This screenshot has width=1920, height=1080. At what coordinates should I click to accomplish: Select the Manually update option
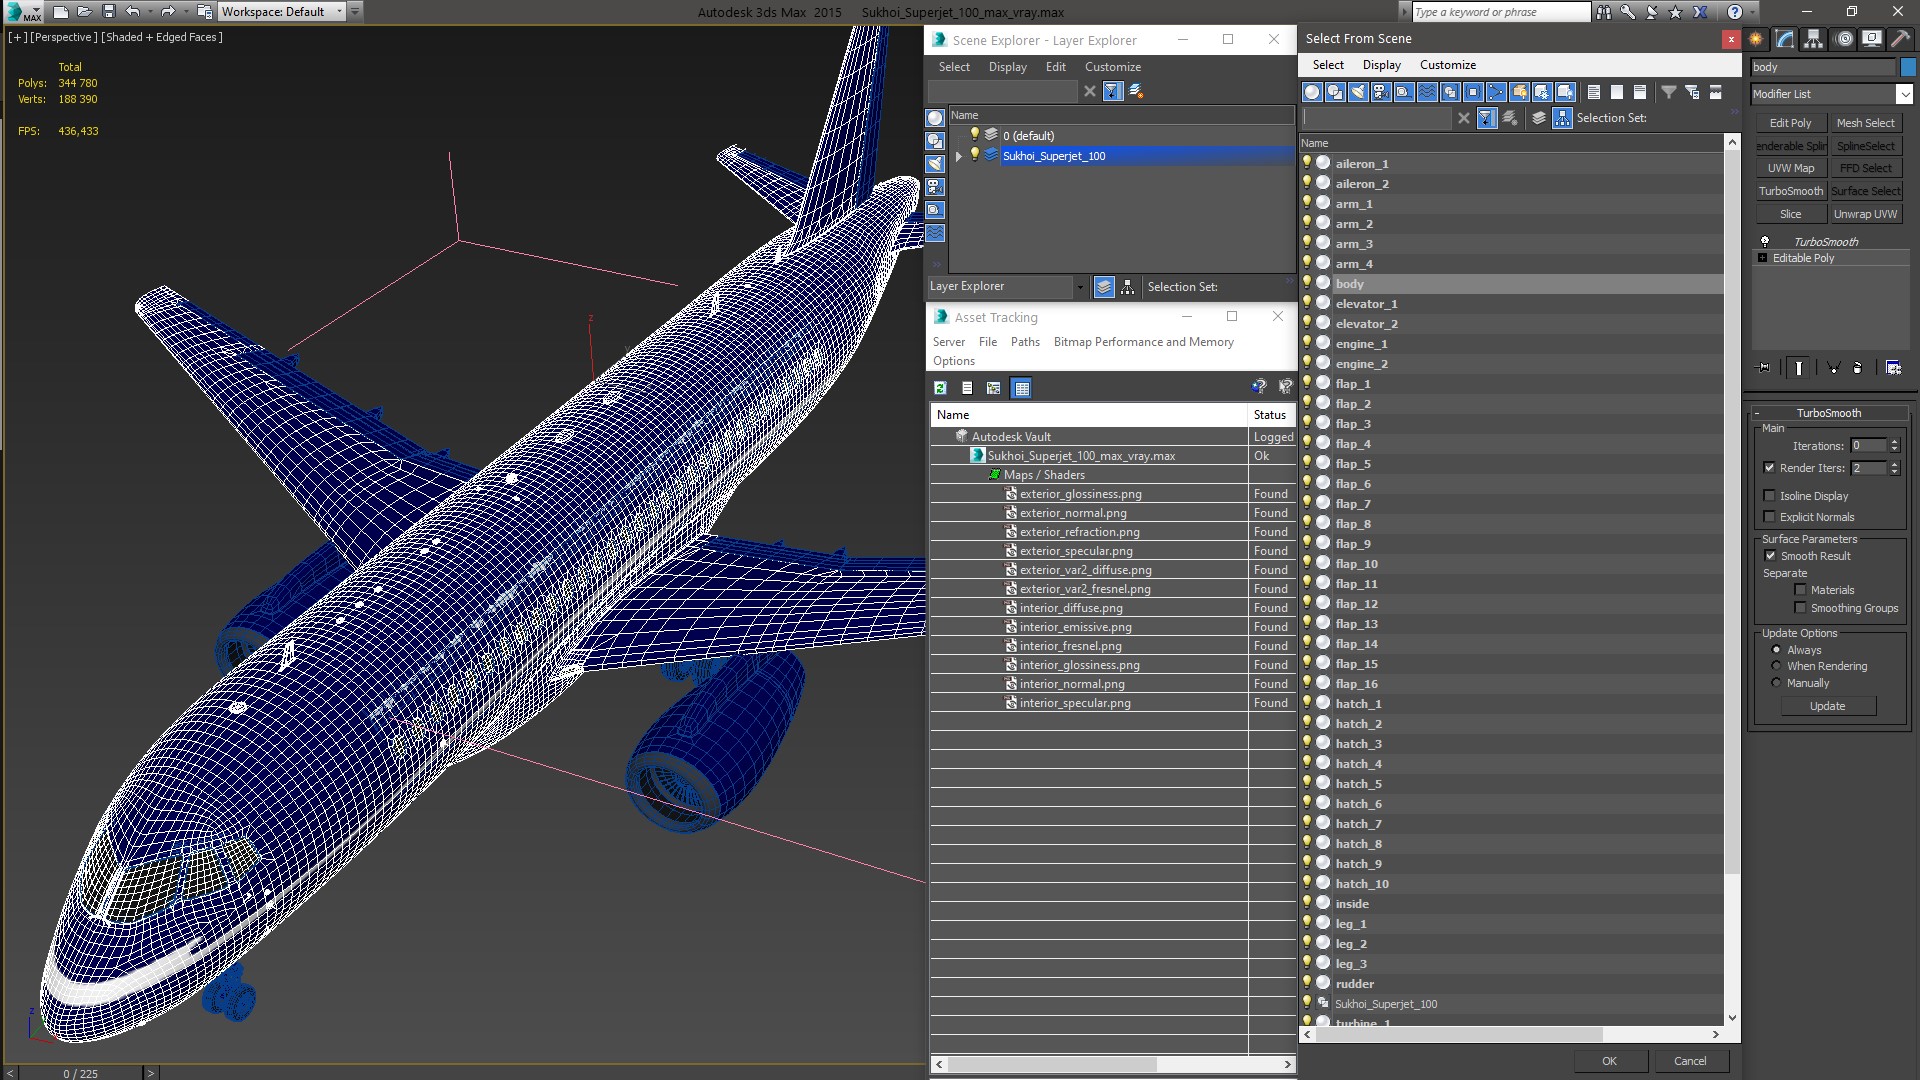(1776, 682)
